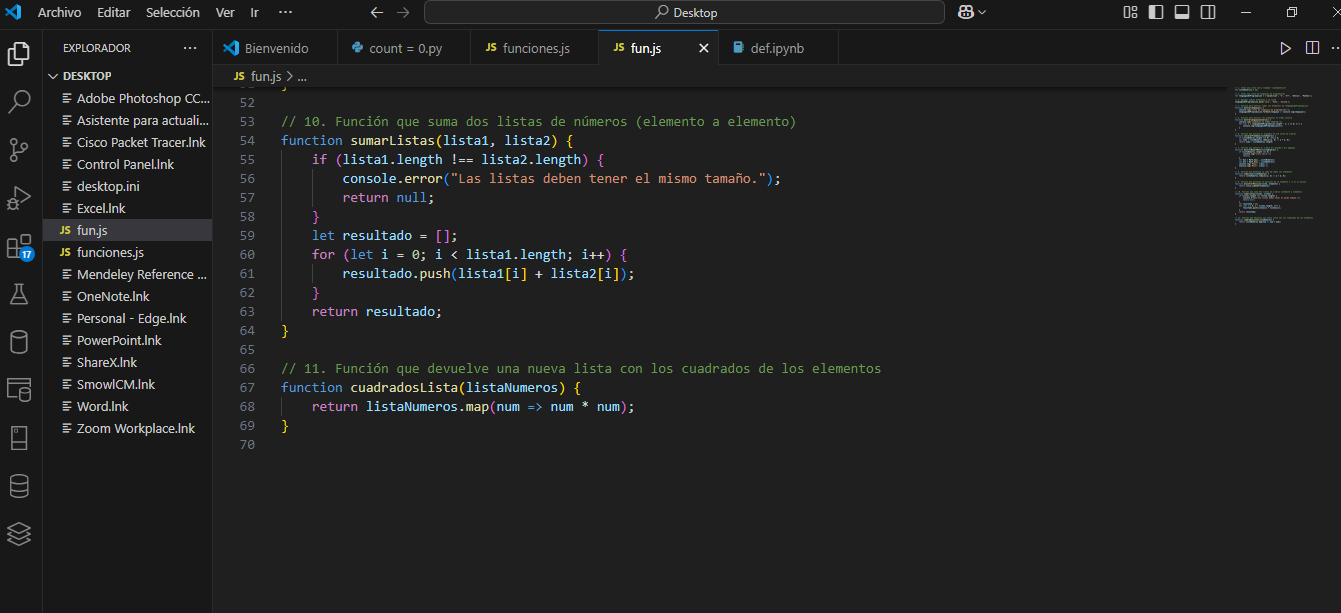Open the Explorer view in activity bar
This screenshot has width=1341, height=613.
[19, 53]
